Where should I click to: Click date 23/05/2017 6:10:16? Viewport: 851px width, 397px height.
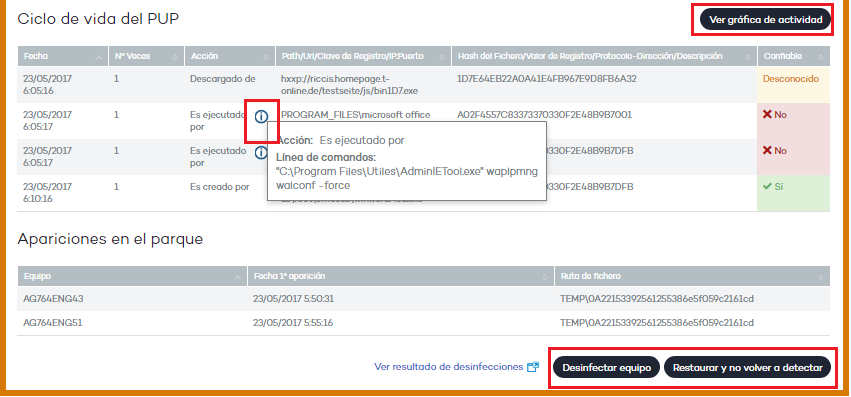coord(47,192)
